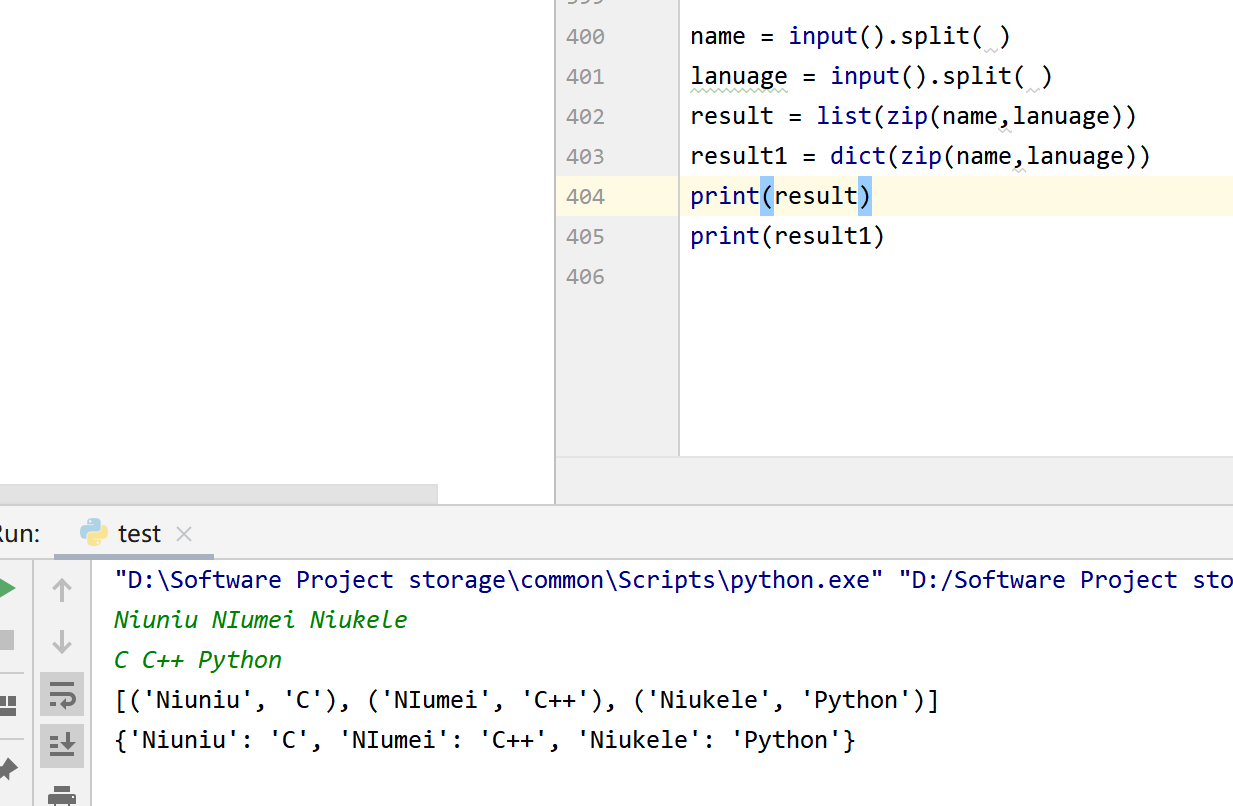1233x806 pixels.
Task: Click the Restore Layout icon in Run panel
Action: click(x=7, y=706)
